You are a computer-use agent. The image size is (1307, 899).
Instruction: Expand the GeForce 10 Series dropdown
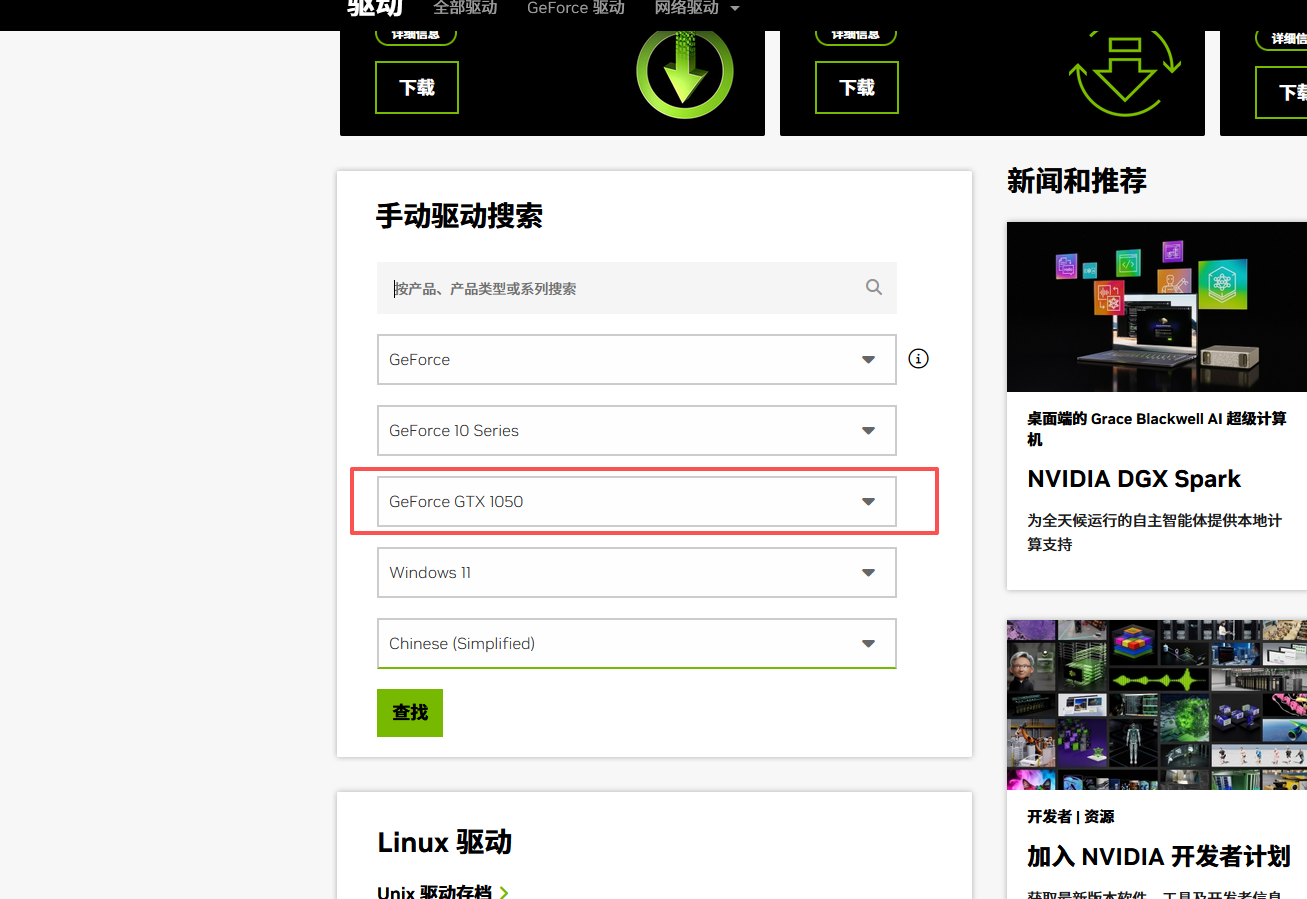tap(636, 430)
